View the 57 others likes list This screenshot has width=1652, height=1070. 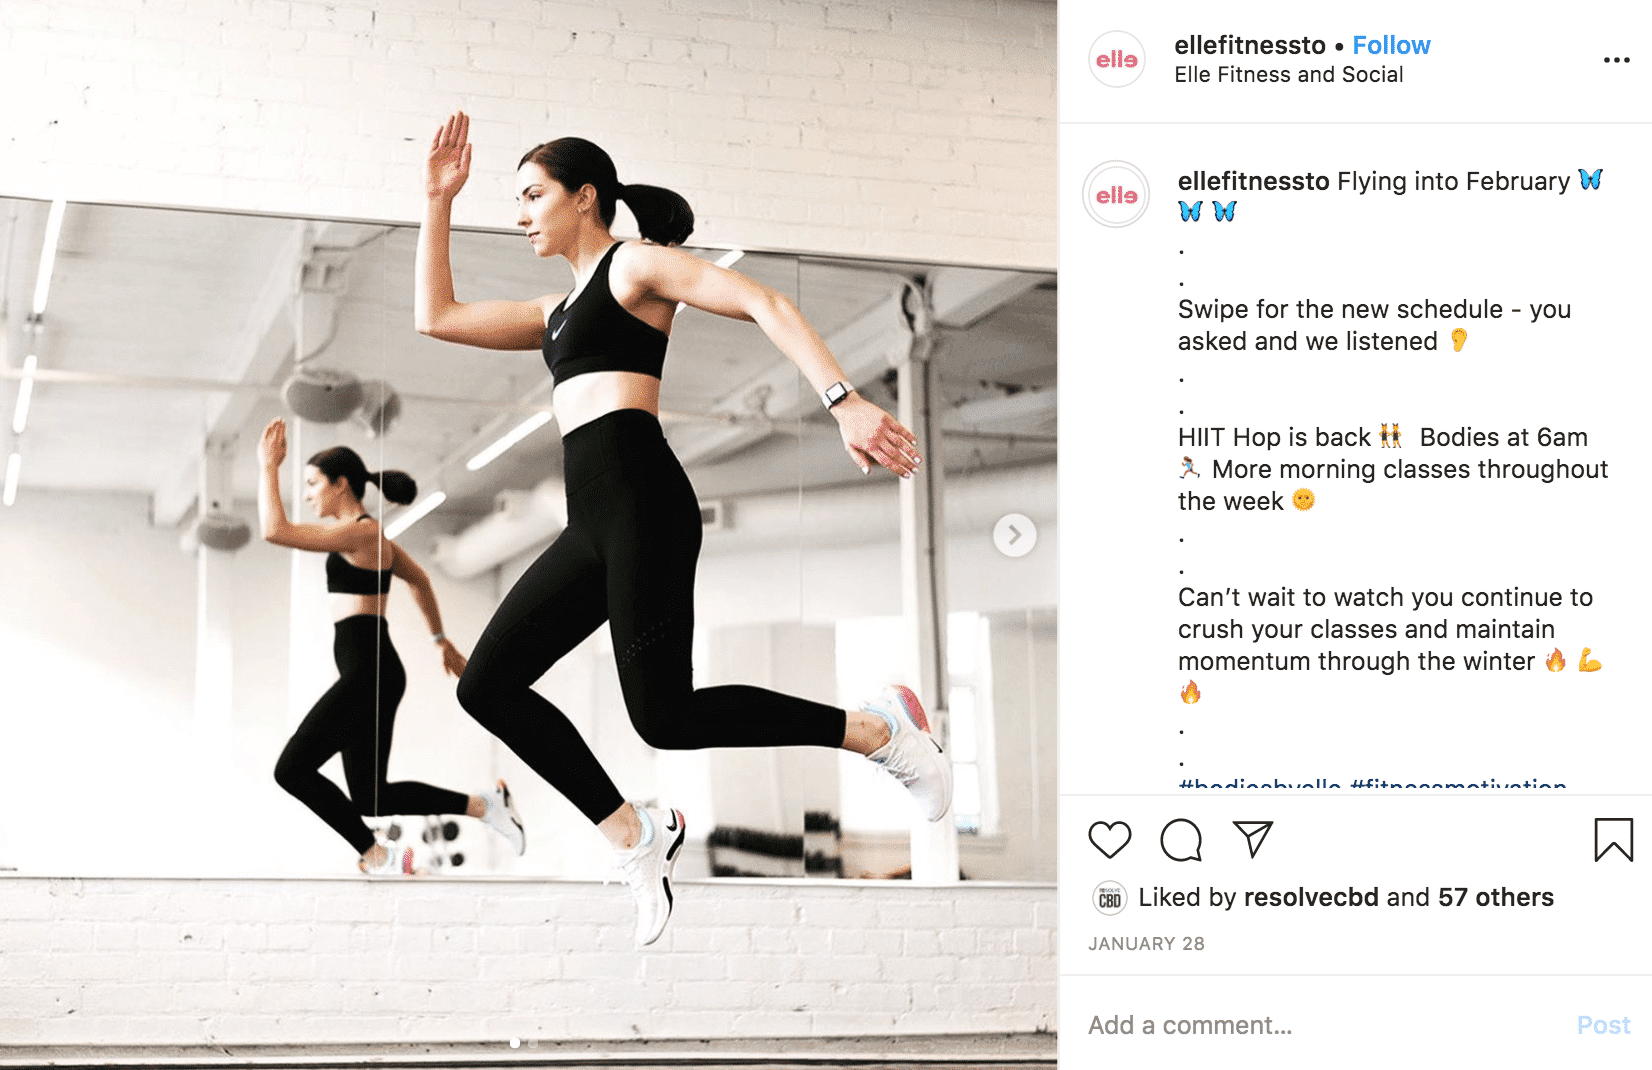[x=1495, y=897]
